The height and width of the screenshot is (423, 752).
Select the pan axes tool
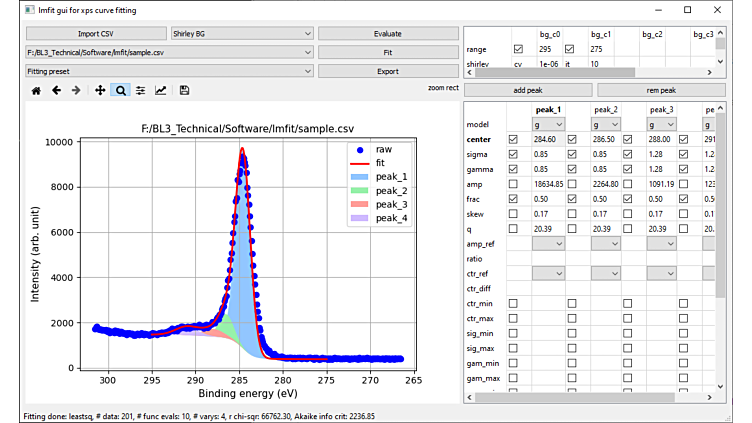100,90
